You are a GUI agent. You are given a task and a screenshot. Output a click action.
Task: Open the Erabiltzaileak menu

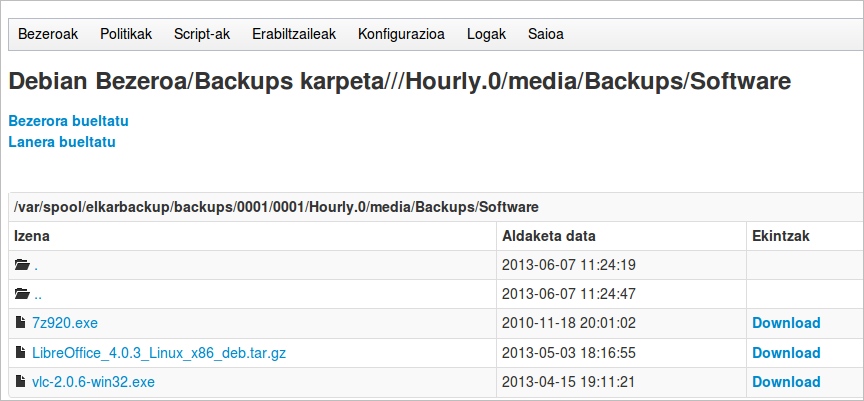click(x=294, y=34)
